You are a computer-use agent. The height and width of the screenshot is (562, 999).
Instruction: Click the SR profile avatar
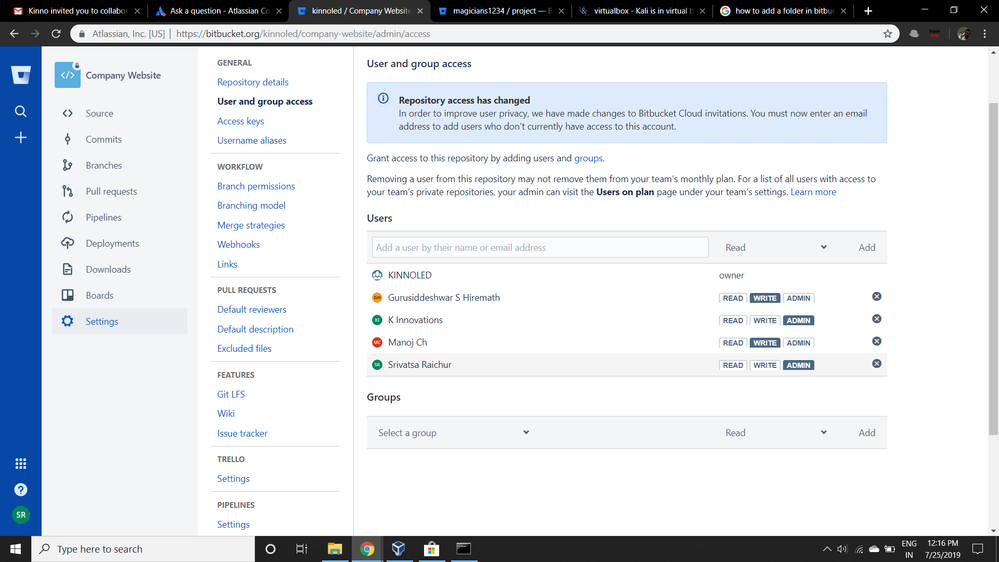[x=20, y=515]
